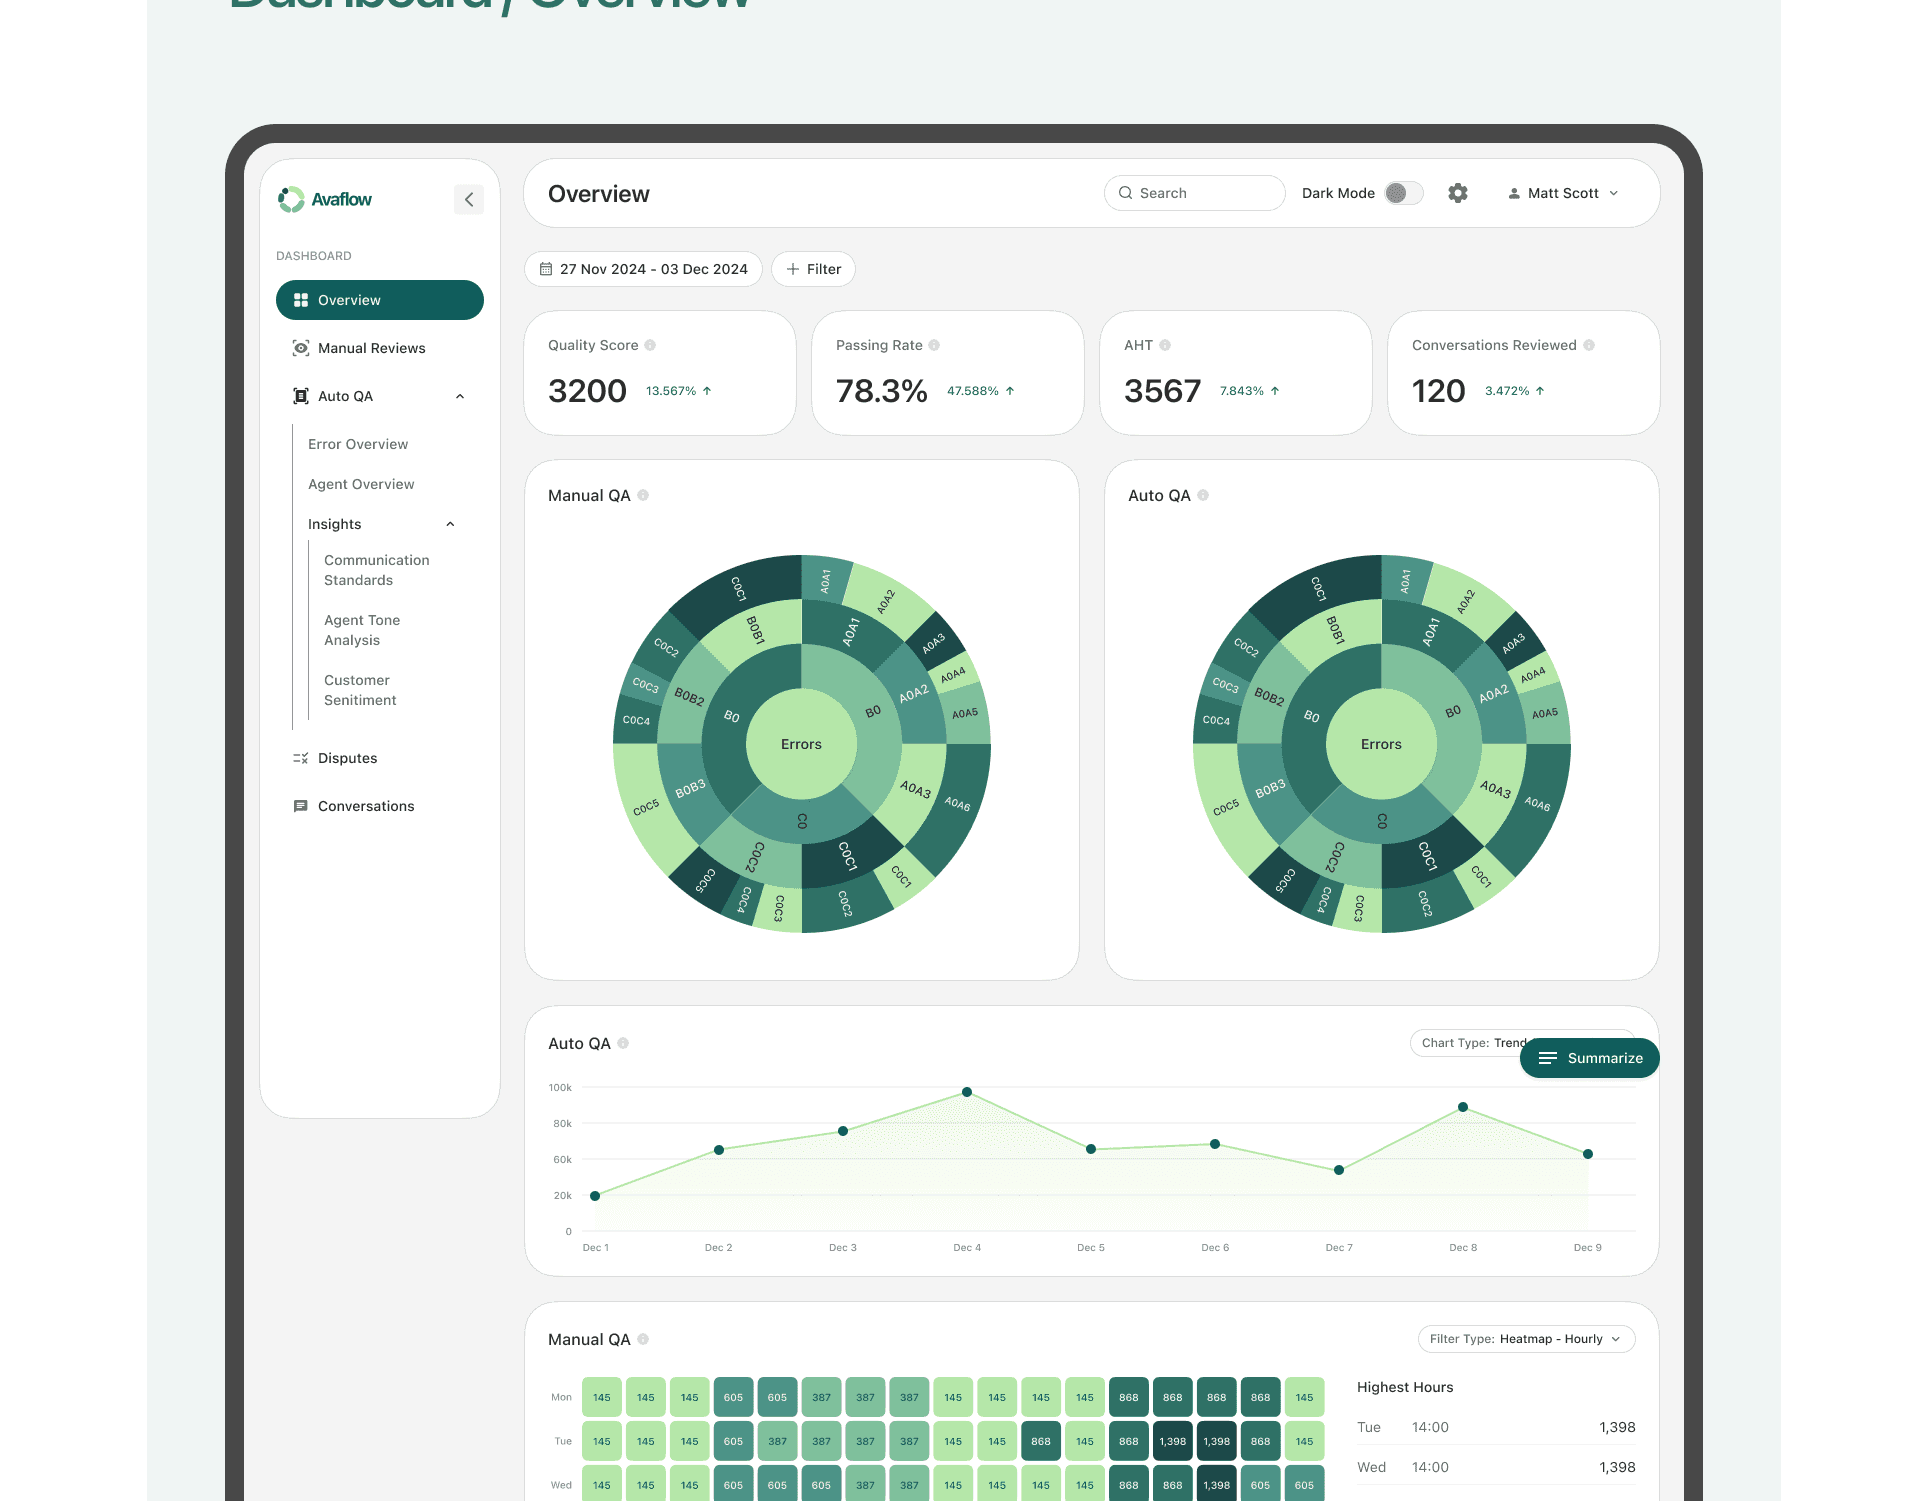Screen dimensions: 1920x1501
Task: Open the Filter Type Heatmap - Hourly dropdown
Action: [1526, 1339]
